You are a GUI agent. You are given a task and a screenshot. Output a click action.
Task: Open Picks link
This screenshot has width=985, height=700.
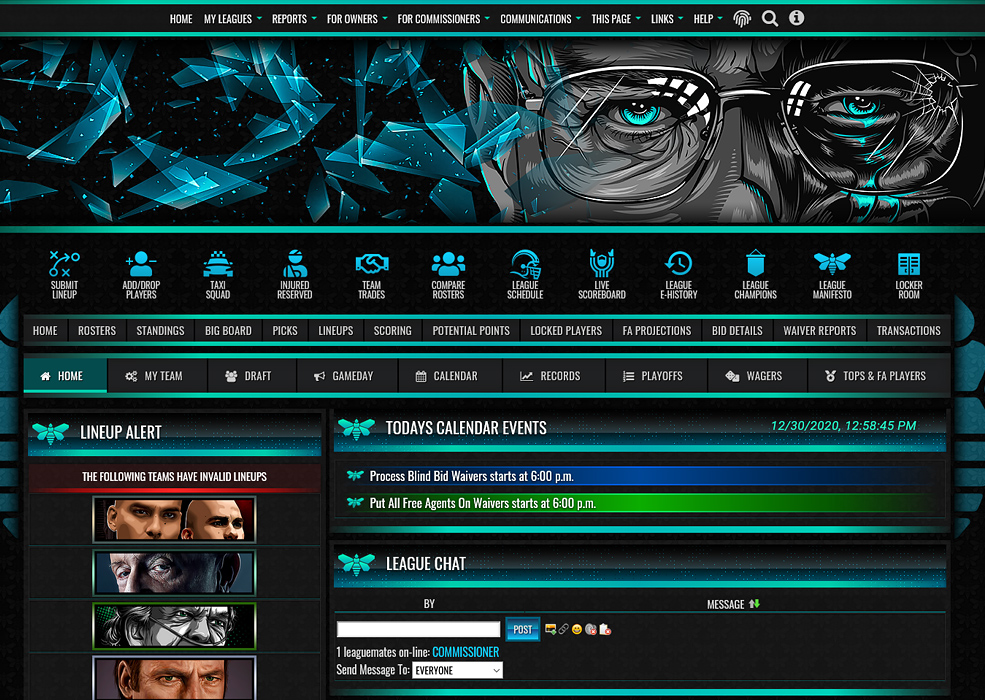[x=285, y=331]
